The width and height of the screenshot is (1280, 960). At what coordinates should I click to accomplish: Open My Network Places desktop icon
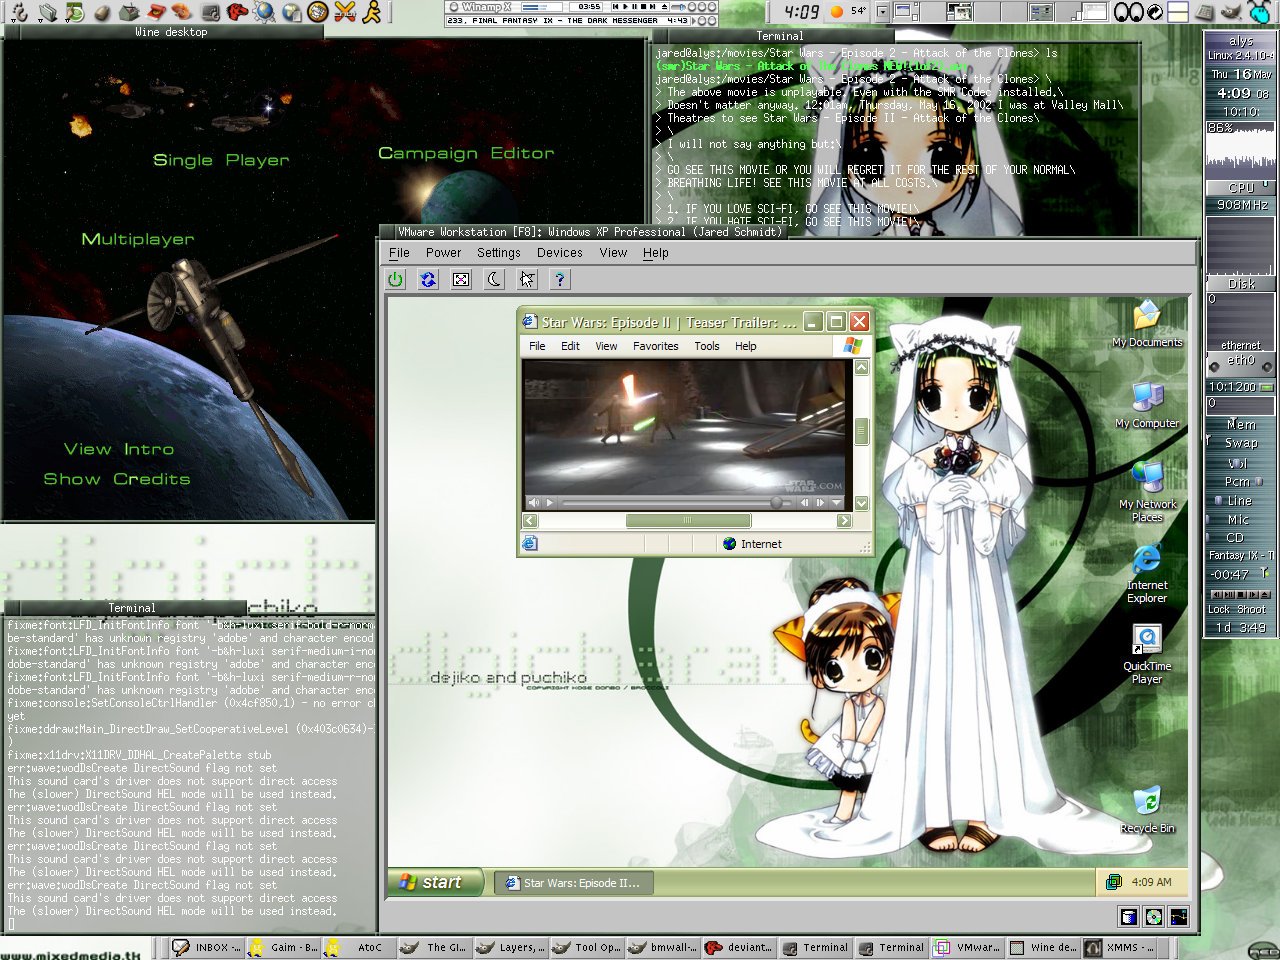click(x=1147, y=492)
